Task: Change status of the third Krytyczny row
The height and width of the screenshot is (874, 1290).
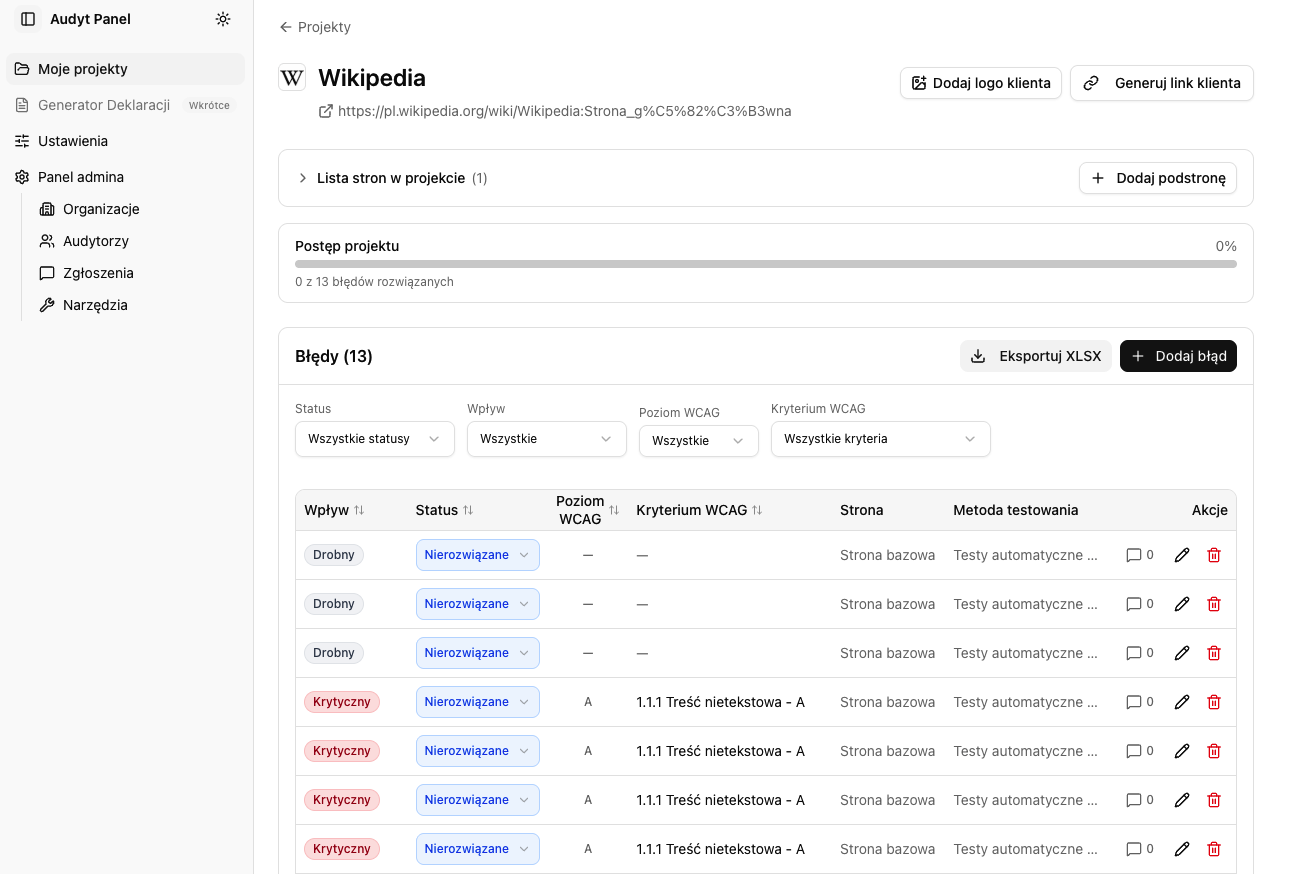Action: click(478, 800)
